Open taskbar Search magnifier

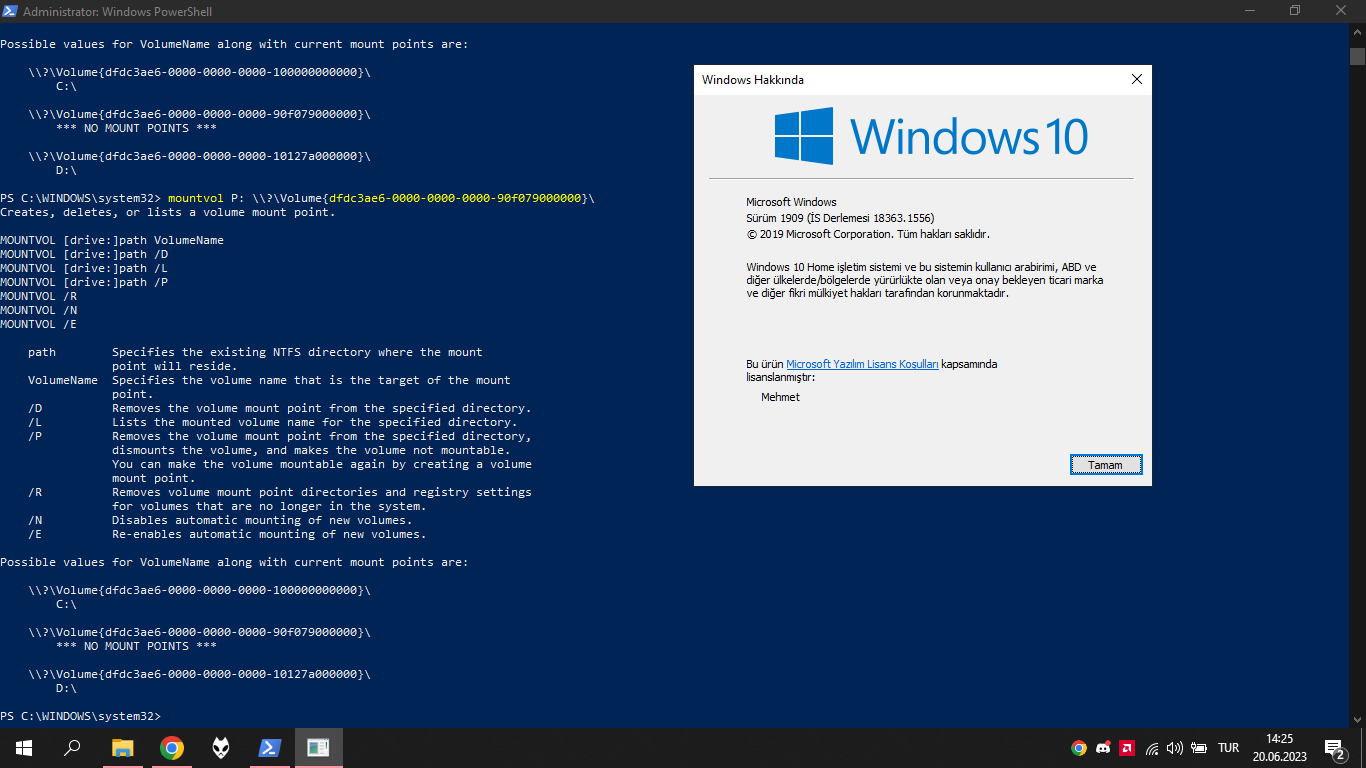tap(72, 747)
